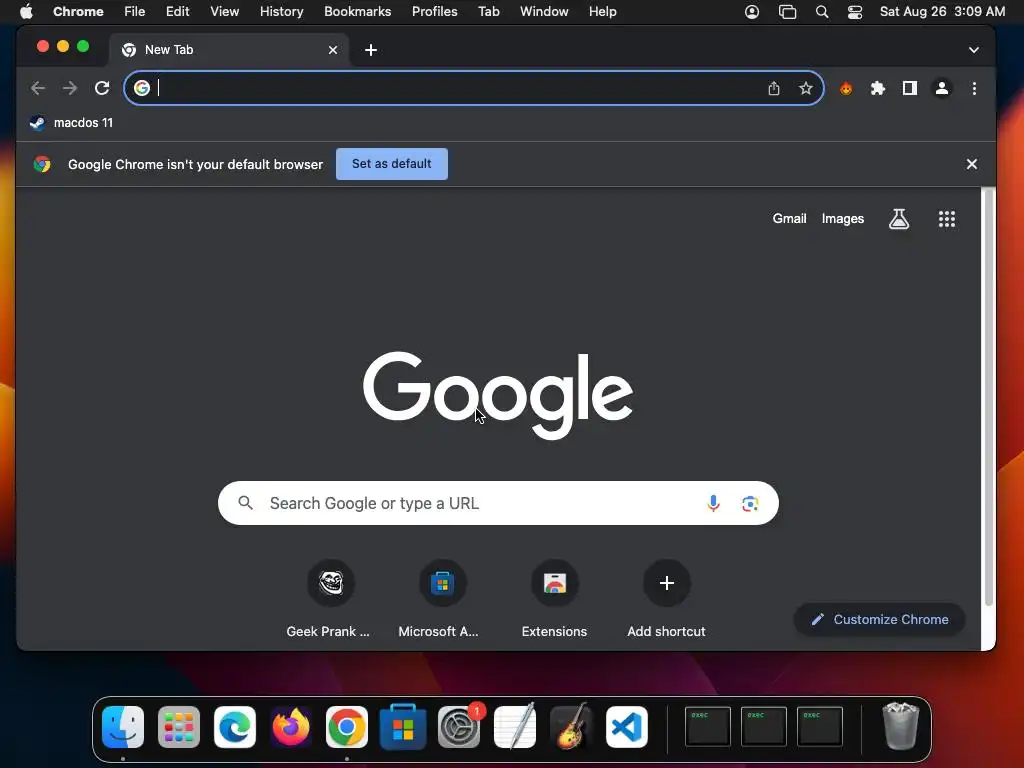Image resolution: width=1024 pixels, height=768 pixels.
Task: Dismiss the default browser banner
Action: 972,164
